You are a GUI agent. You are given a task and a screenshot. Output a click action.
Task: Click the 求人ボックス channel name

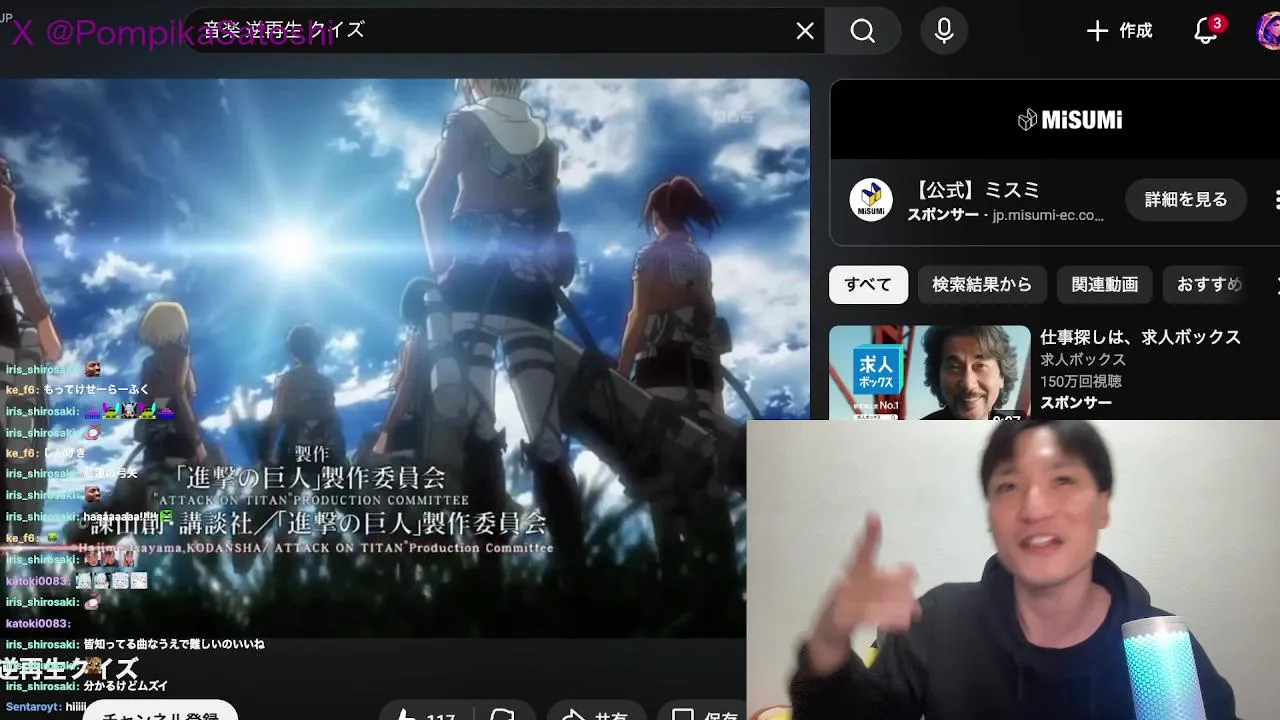1083,360
